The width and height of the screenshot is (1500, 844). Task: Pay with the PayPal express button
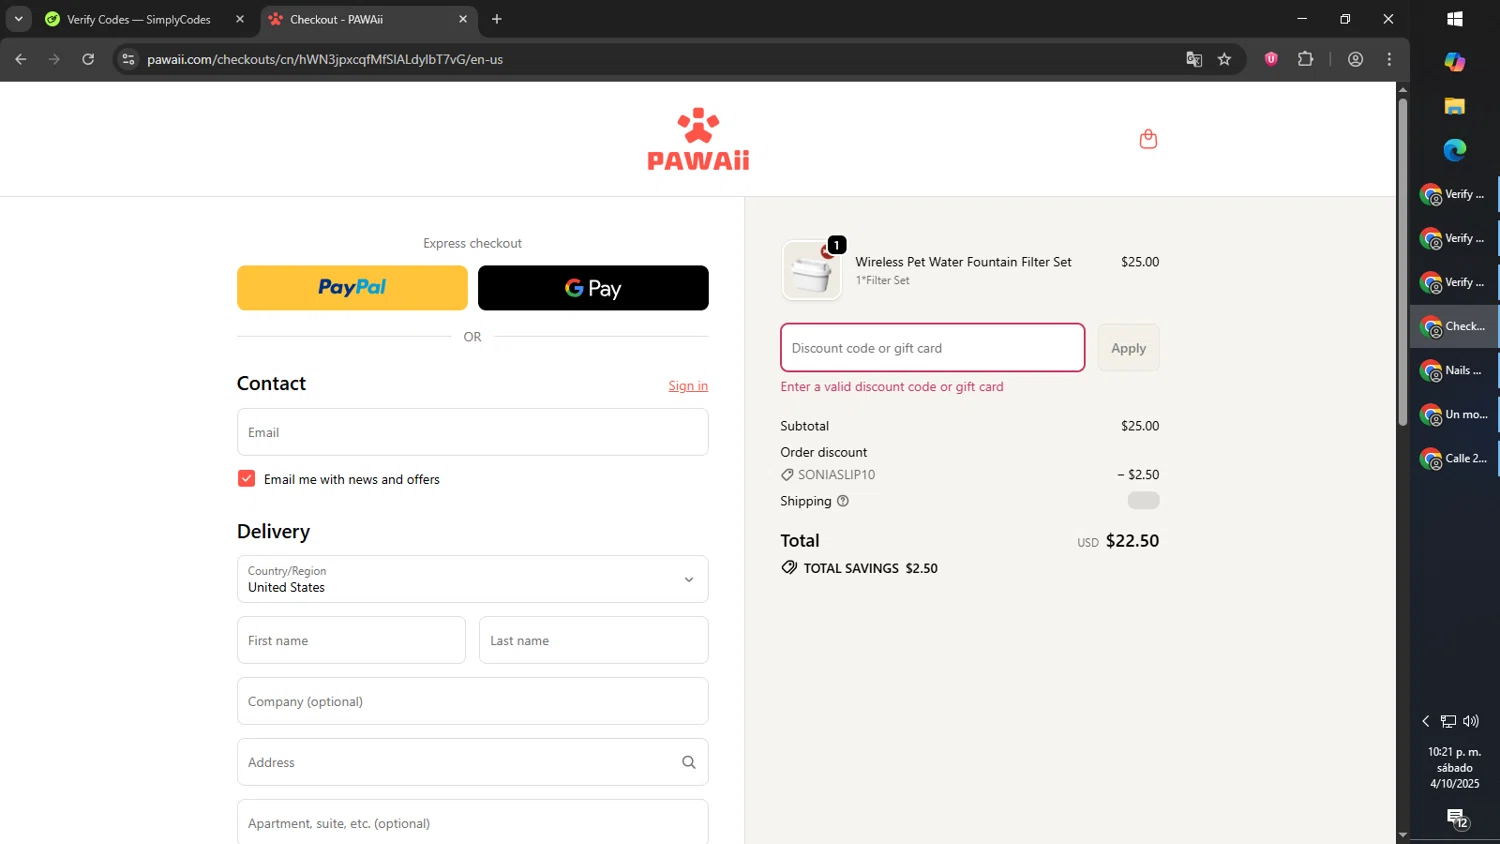coord(352,288)
